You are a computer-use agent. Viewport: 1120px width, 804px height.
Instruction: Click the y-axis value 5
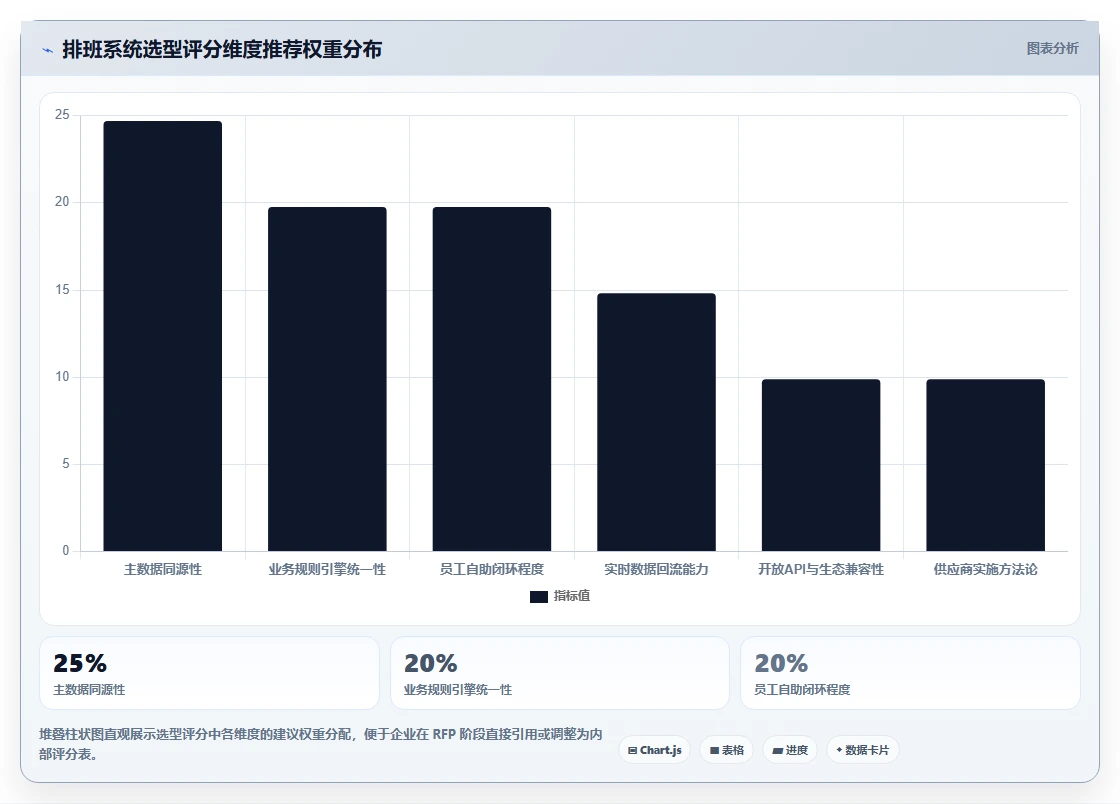pos(66,463)
